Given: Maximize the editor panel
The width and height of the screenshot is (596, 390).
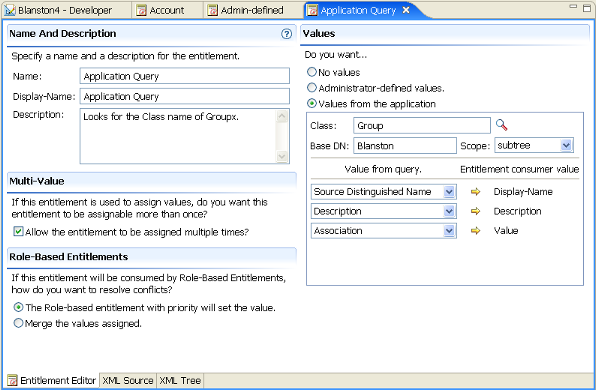Looking at the screenshot, I should click(x=587, y=8).
